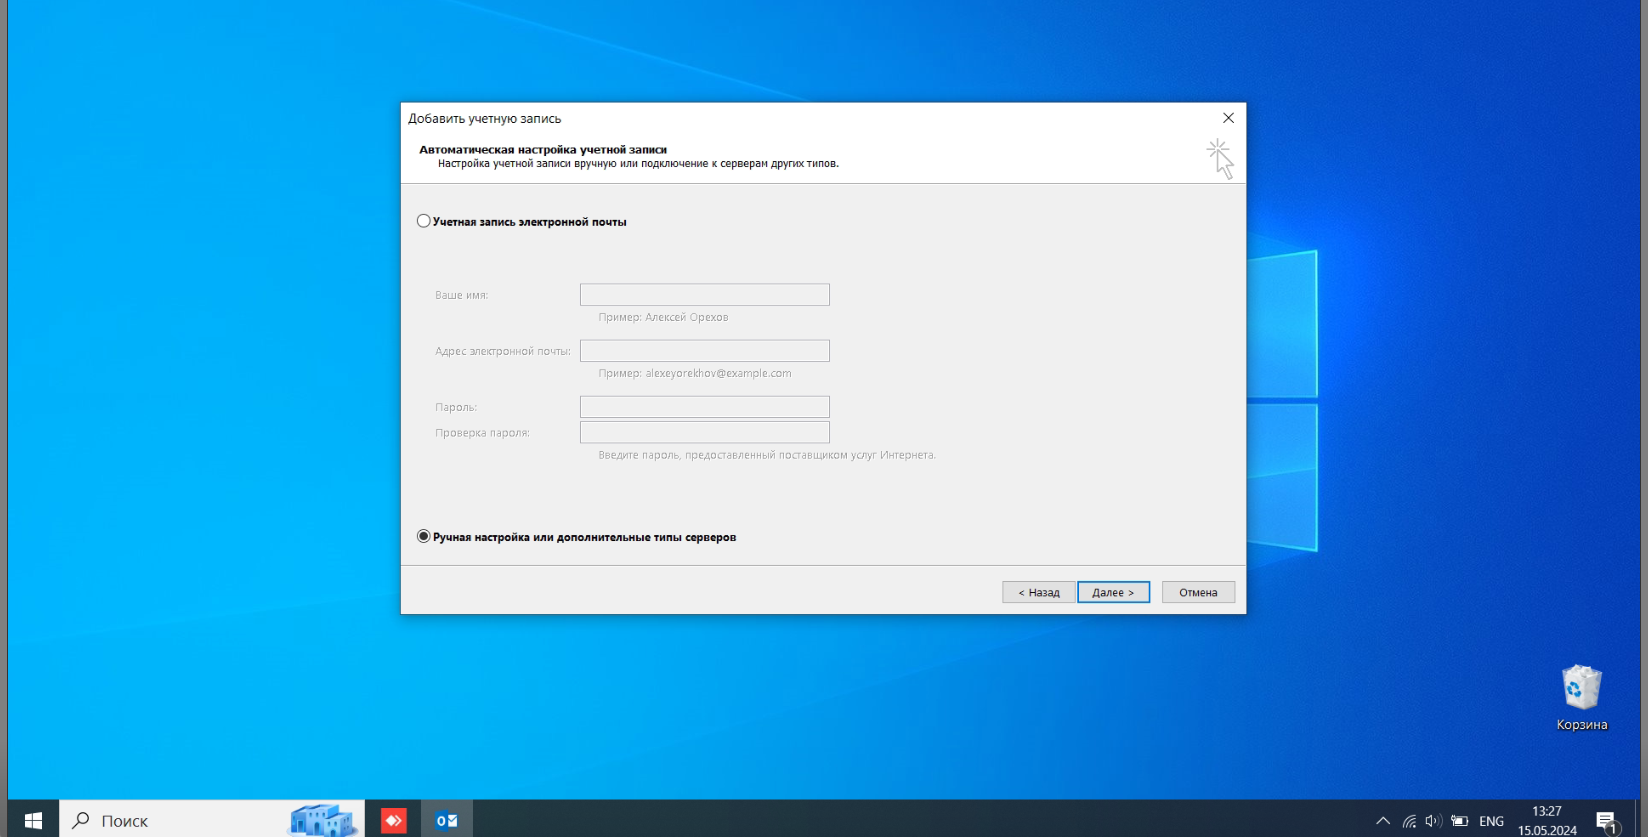The height and width of the screenshot is (837, 1648).
Task: Click the volume speaker tray icon
Action: pos(1433,821)
